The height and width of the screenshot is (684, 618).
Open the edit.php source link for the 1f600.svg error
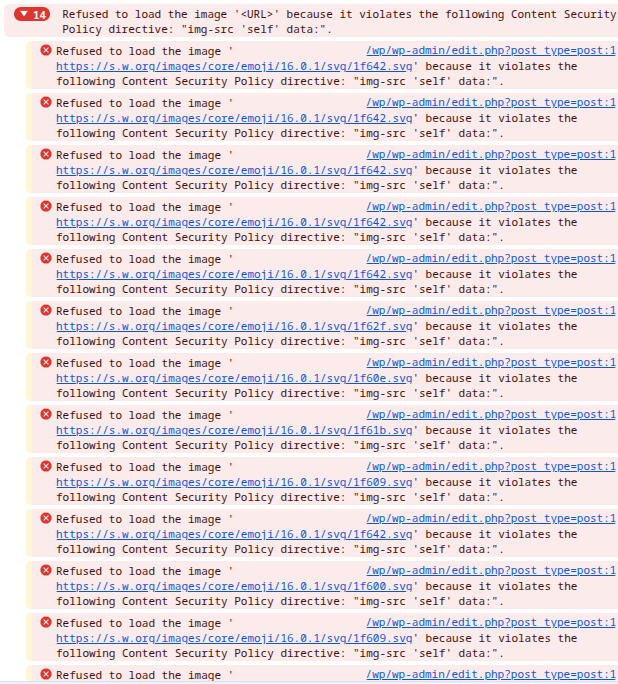(x=491, y=570)
